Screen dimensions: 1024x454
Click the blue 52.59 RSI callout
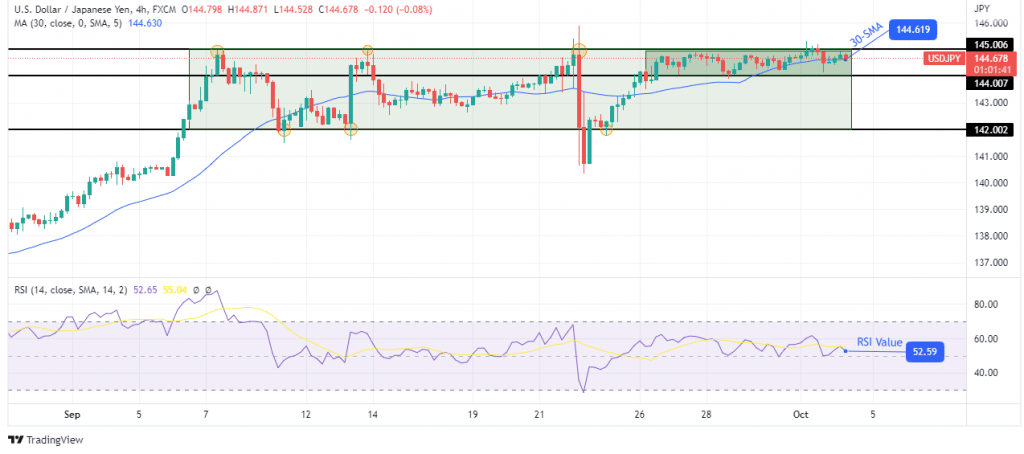pos(925,351)
